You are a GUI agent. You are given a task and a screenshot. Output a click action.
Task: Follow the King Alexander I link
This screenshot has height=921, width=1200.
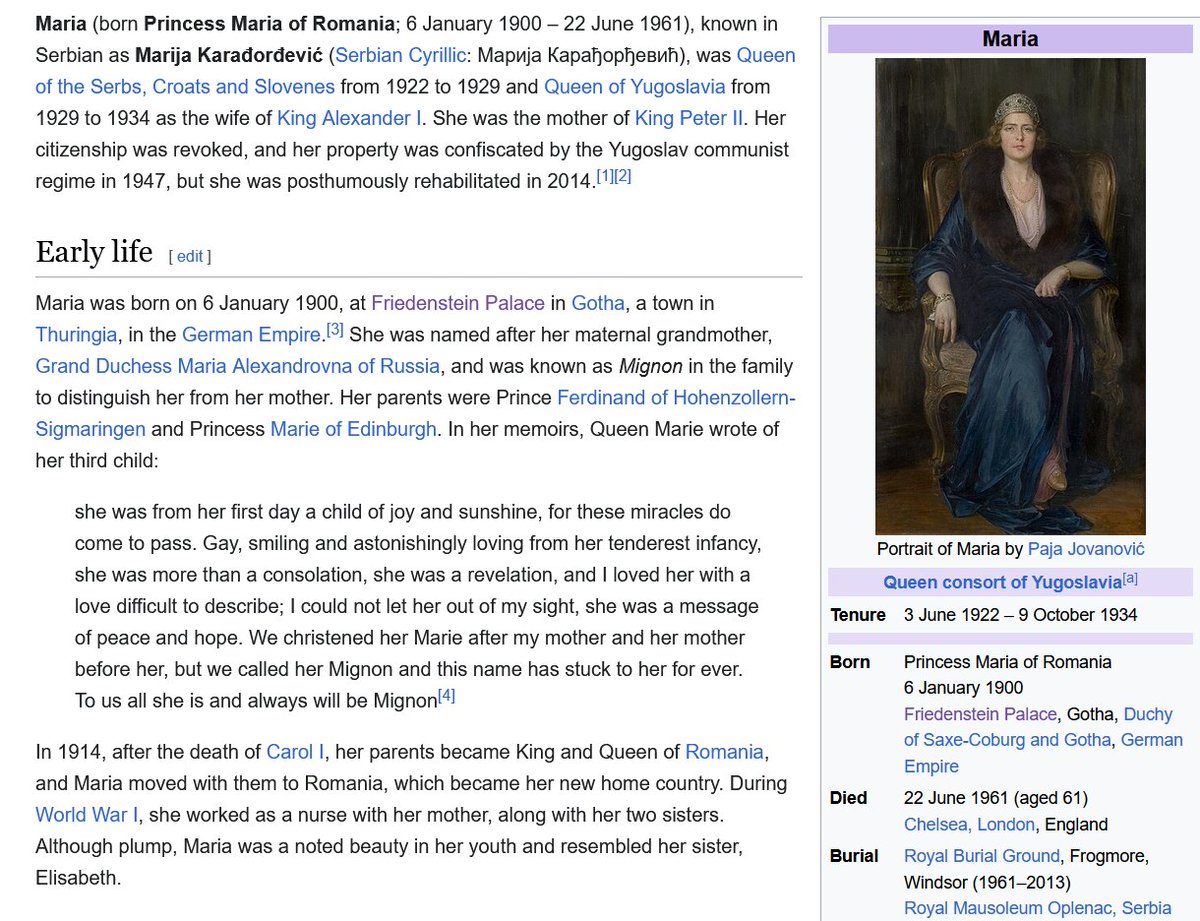click(349, 118)
